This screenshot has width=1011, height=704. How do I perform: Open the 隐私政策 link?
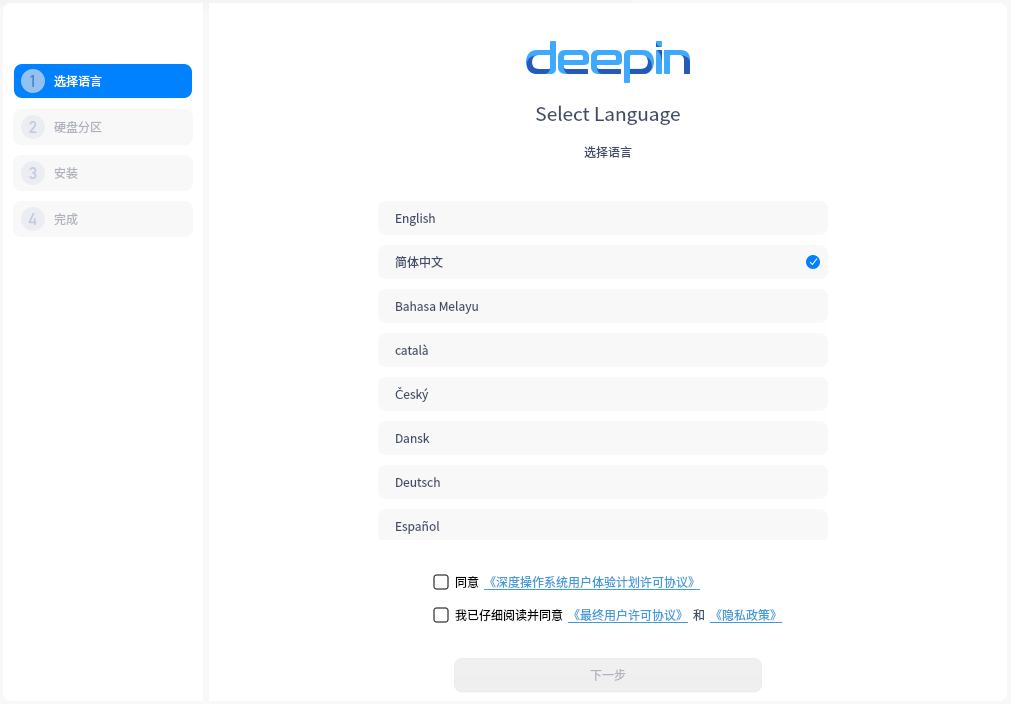(745, 615)
